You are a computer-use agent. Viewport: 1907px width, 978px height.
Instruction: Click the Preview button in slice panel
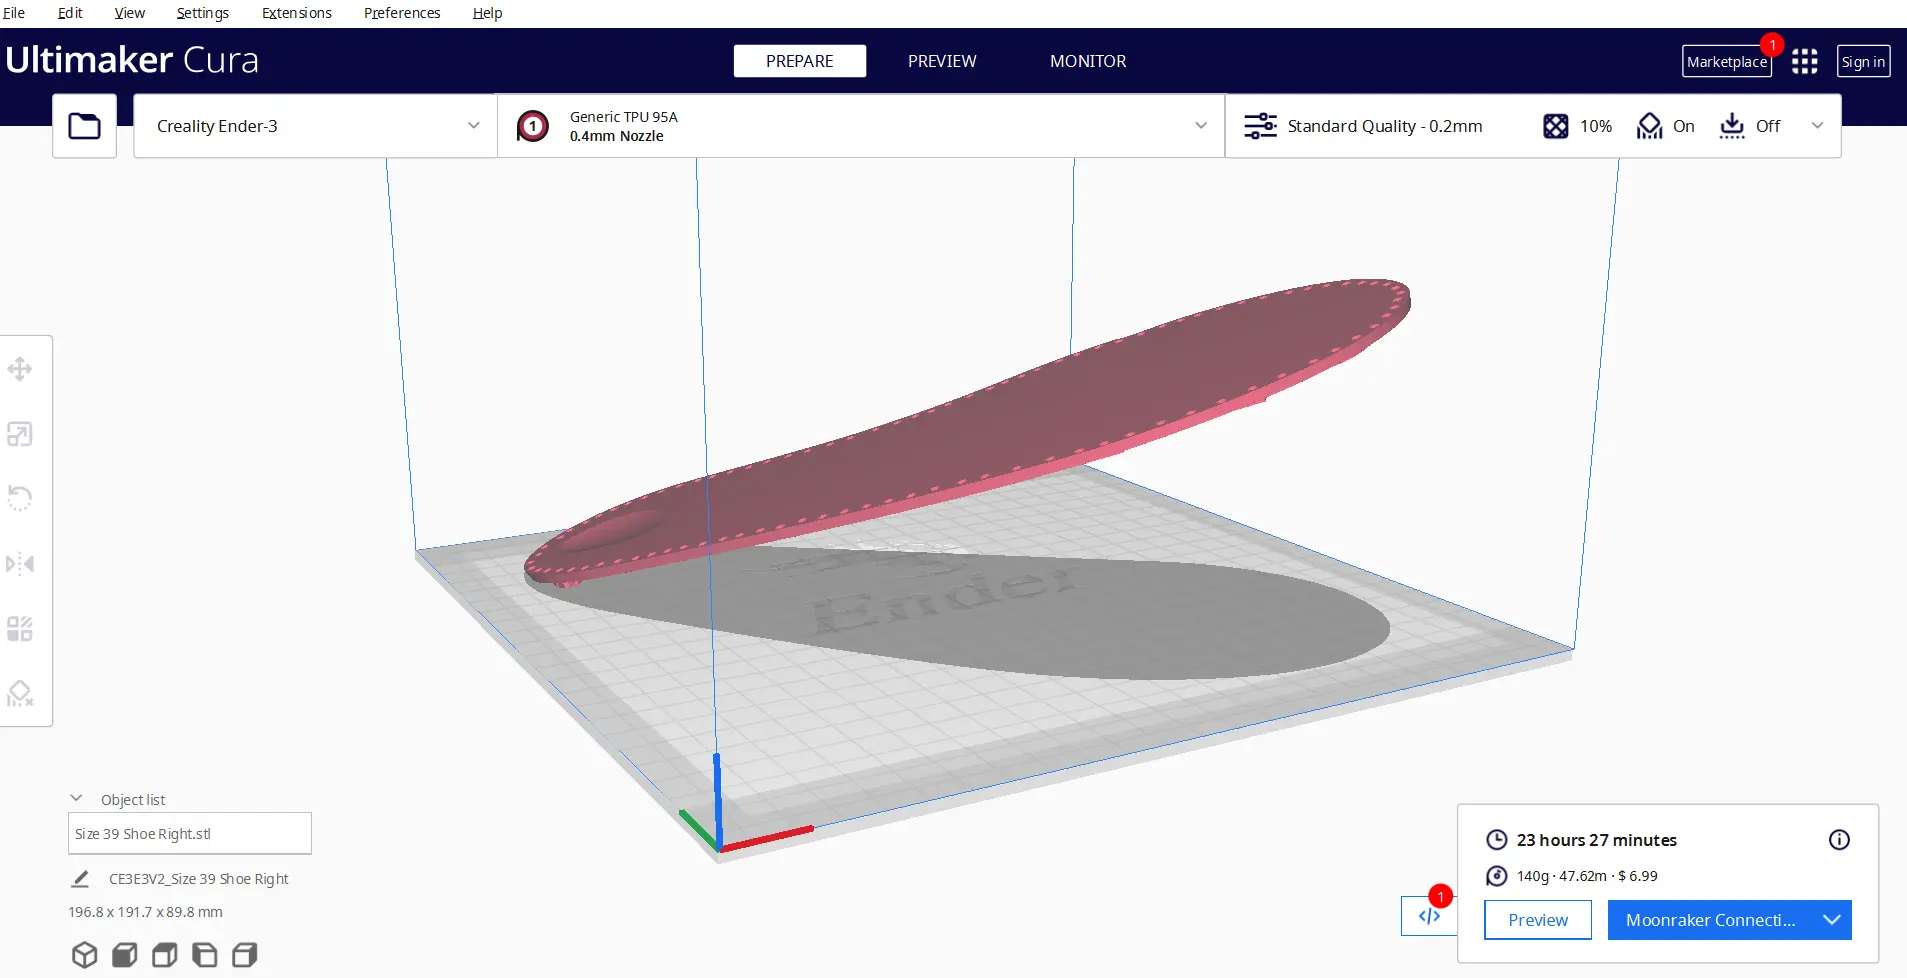click(1538, 920)
